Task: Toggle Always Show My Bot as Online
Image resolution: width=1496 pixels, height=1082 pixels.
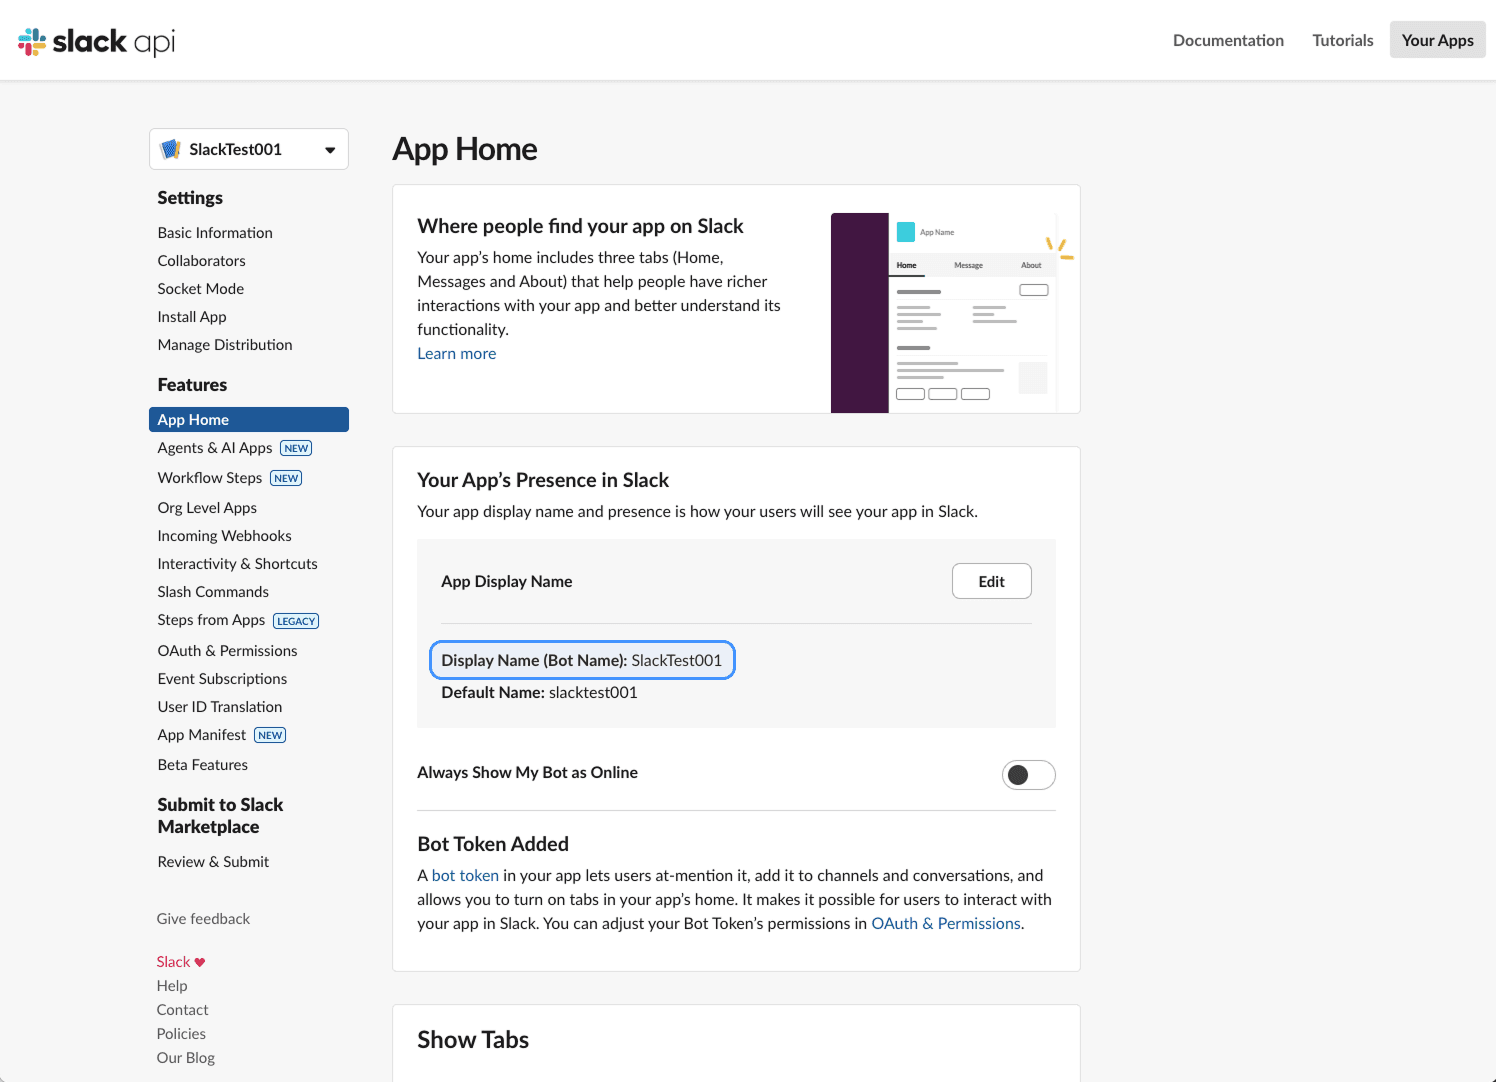Action: (x=1028, y=775)
